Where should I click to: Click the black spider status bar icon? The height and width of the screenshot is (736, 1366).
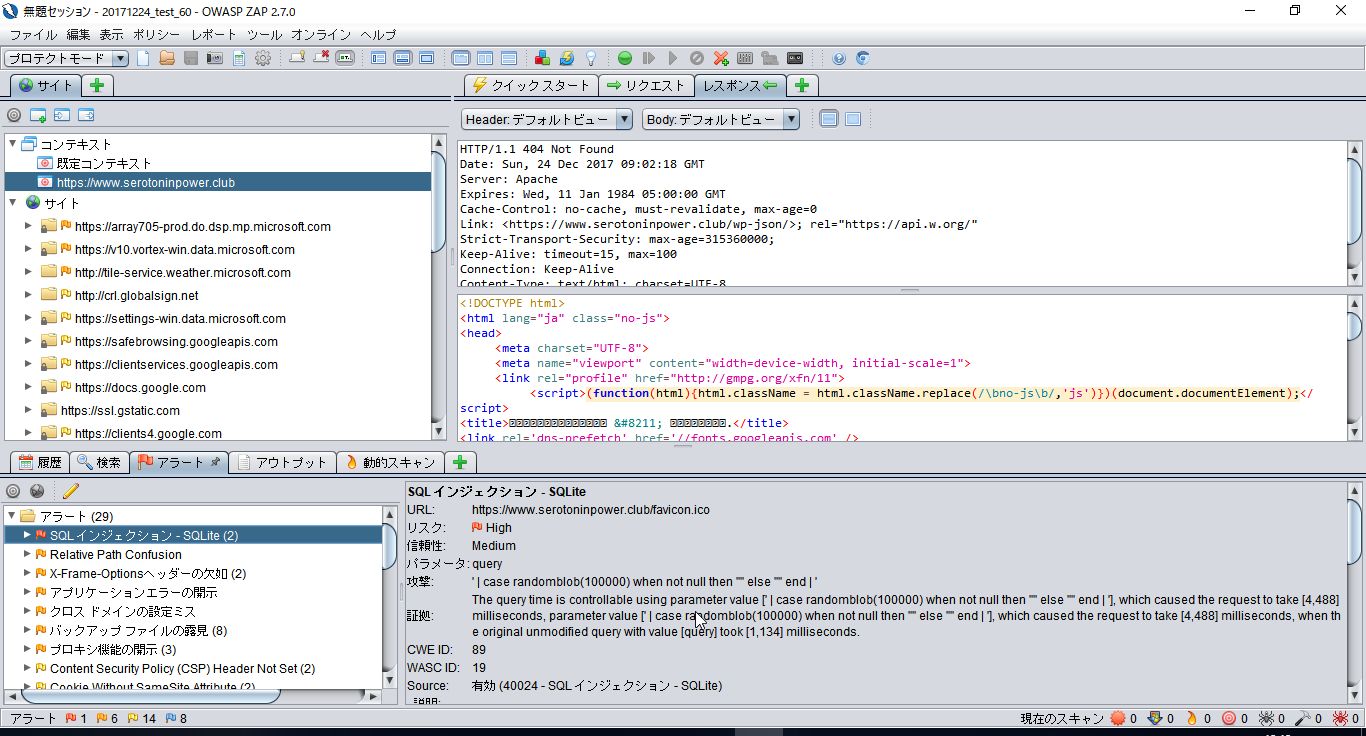coord(1266,718)
